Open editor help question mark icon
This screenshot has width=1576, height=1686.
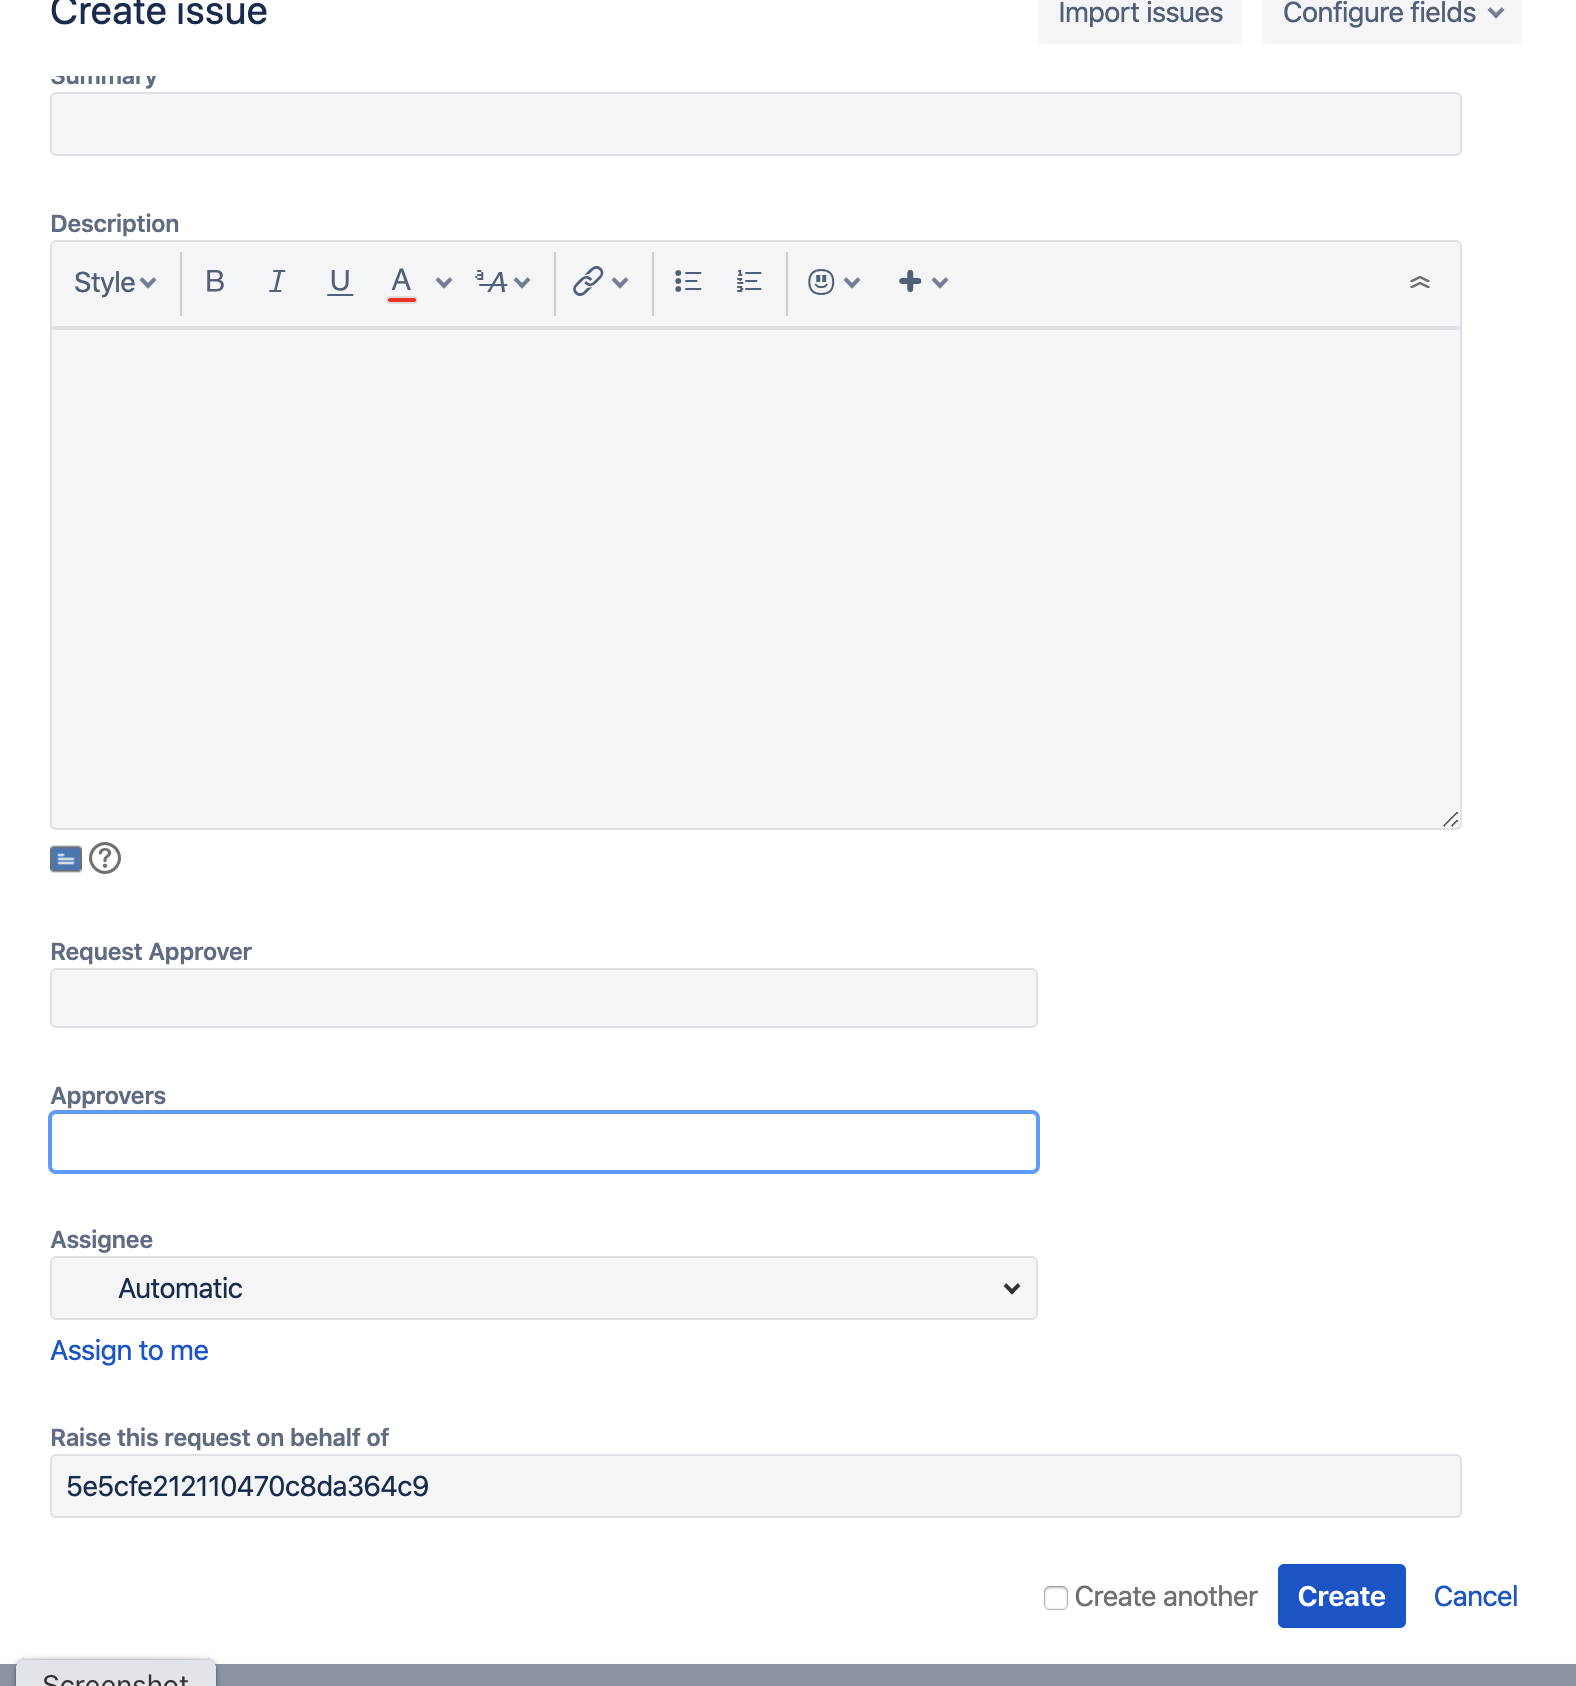pos(105,858)
